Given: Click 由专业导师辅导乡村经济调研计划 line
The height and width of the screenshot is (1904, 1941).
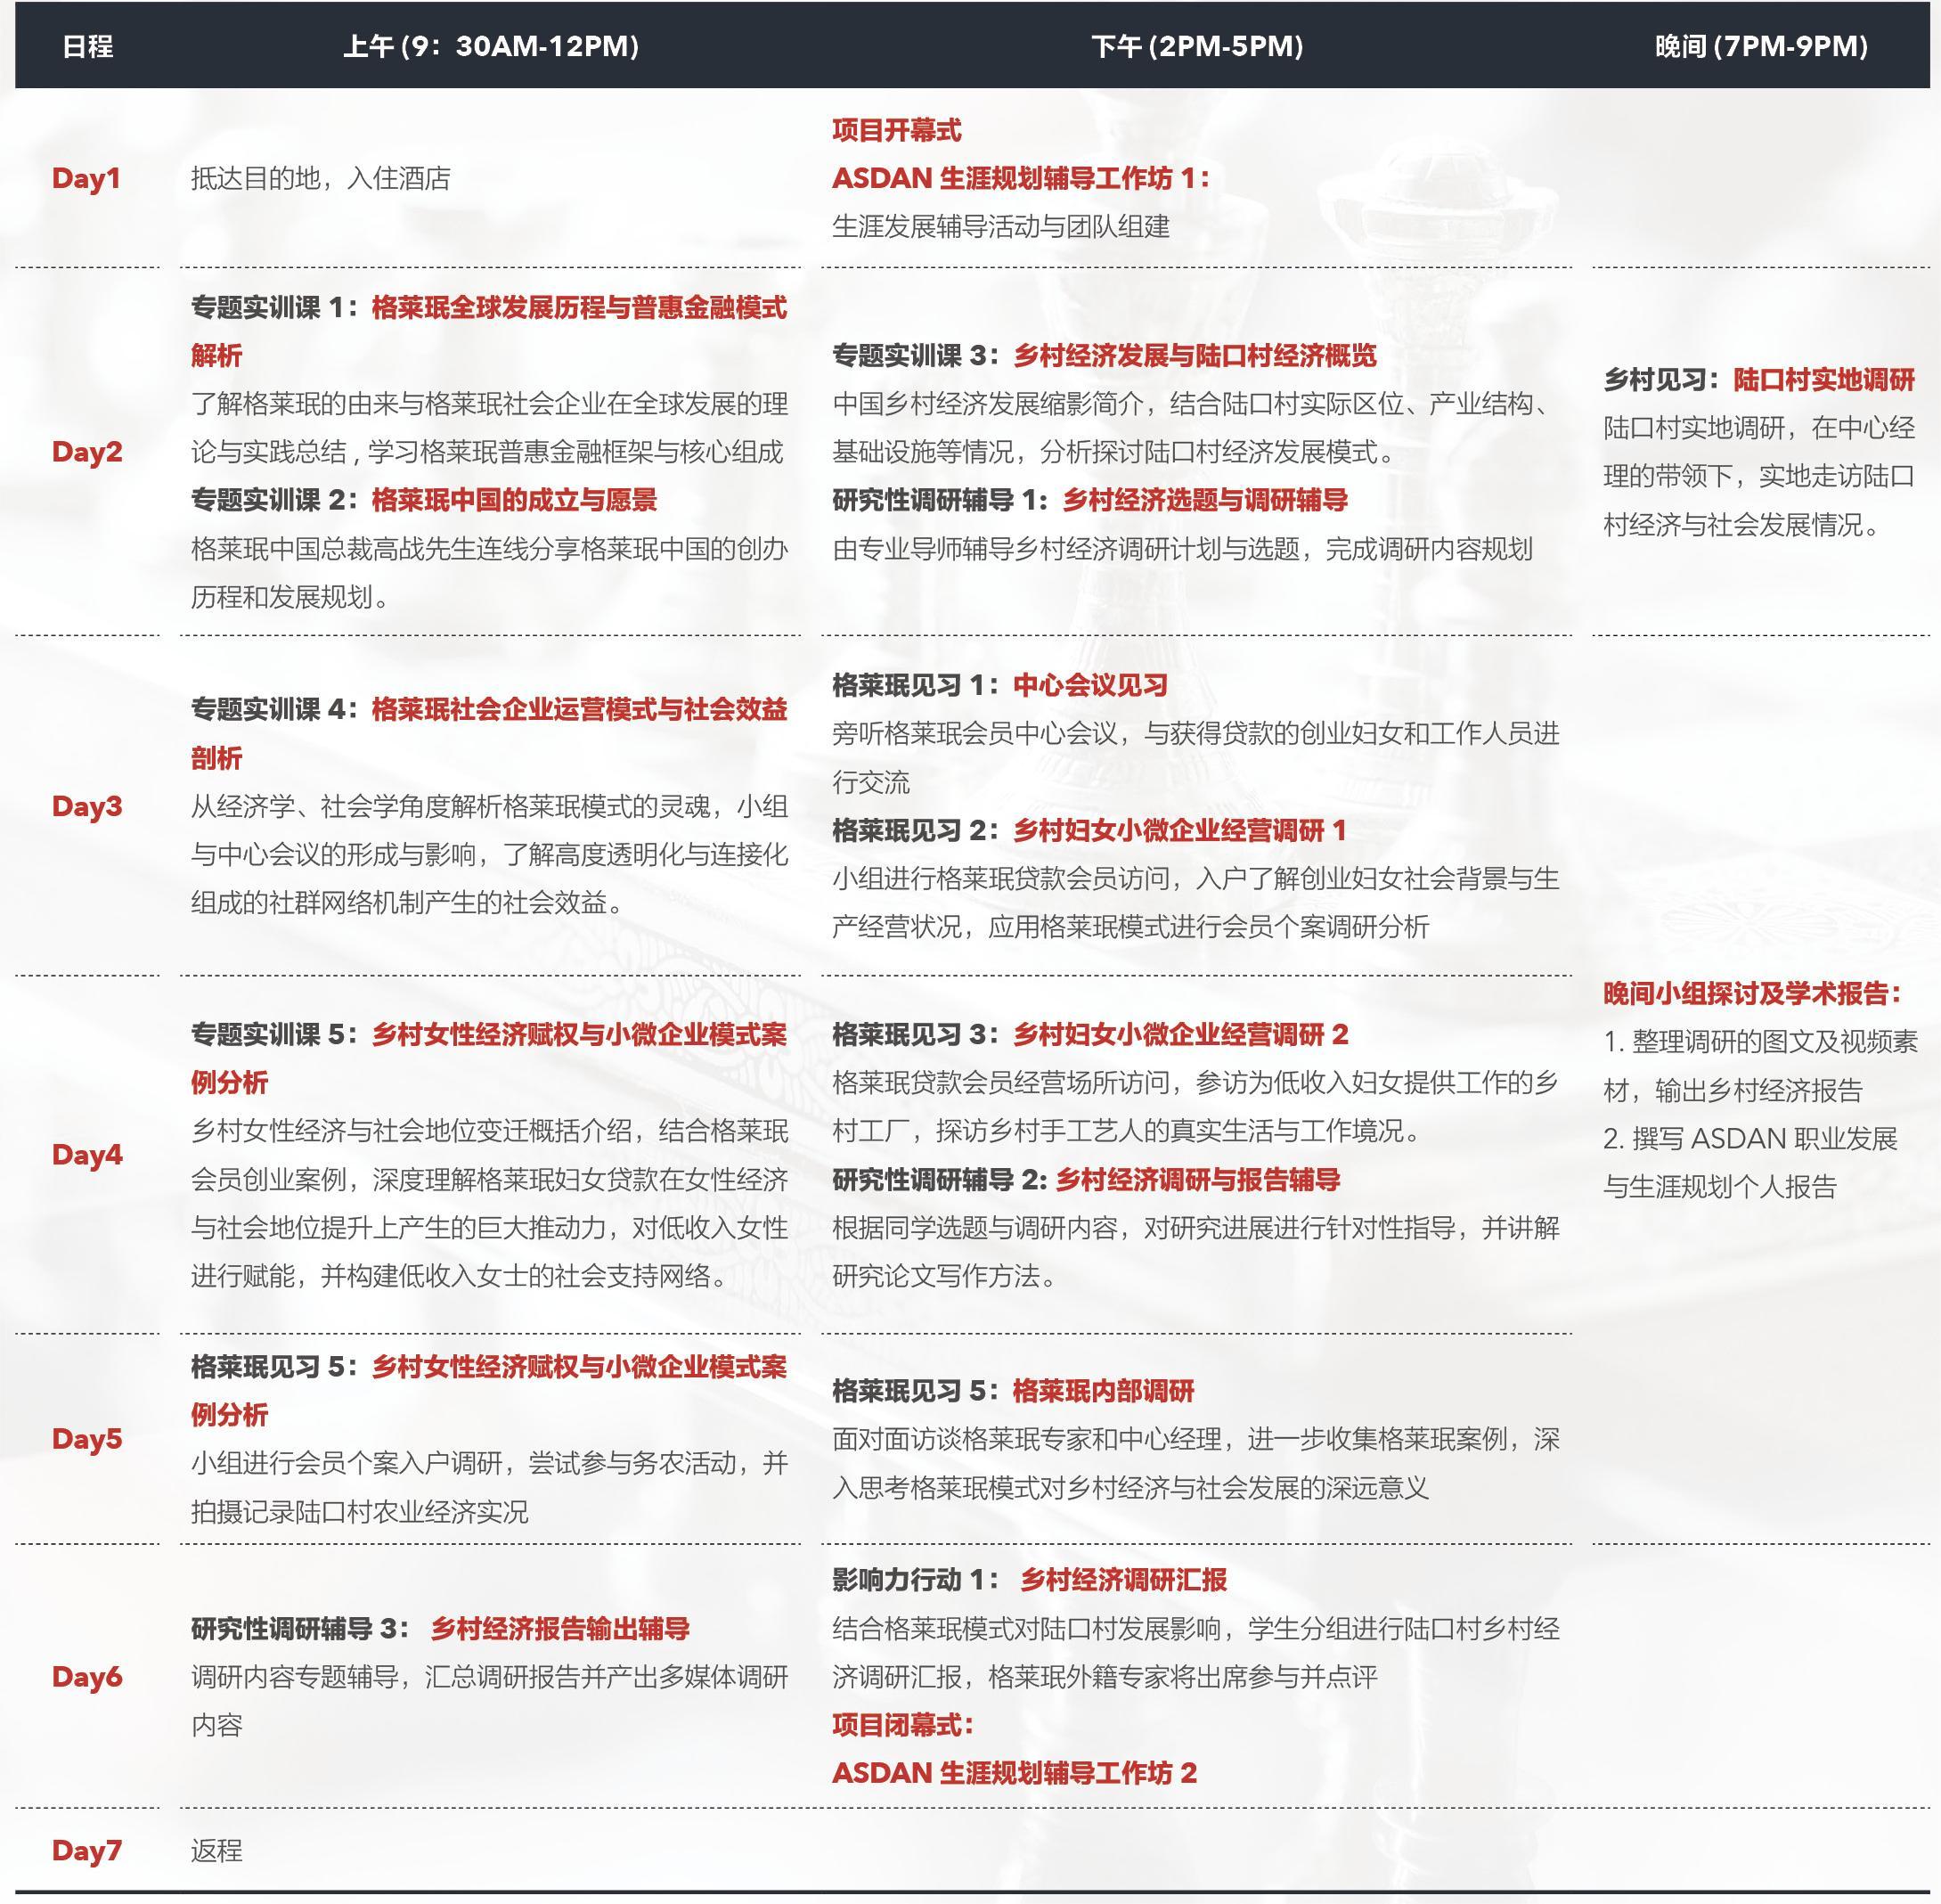Looking at the screenshot, I should point(1182,549).
